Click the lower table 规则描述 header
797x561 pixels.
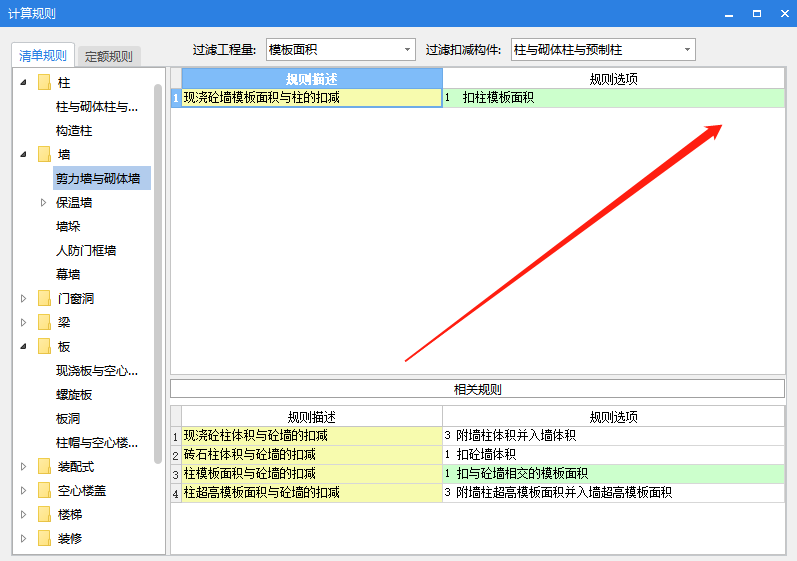pyautogui.click(x=312, y=417)
